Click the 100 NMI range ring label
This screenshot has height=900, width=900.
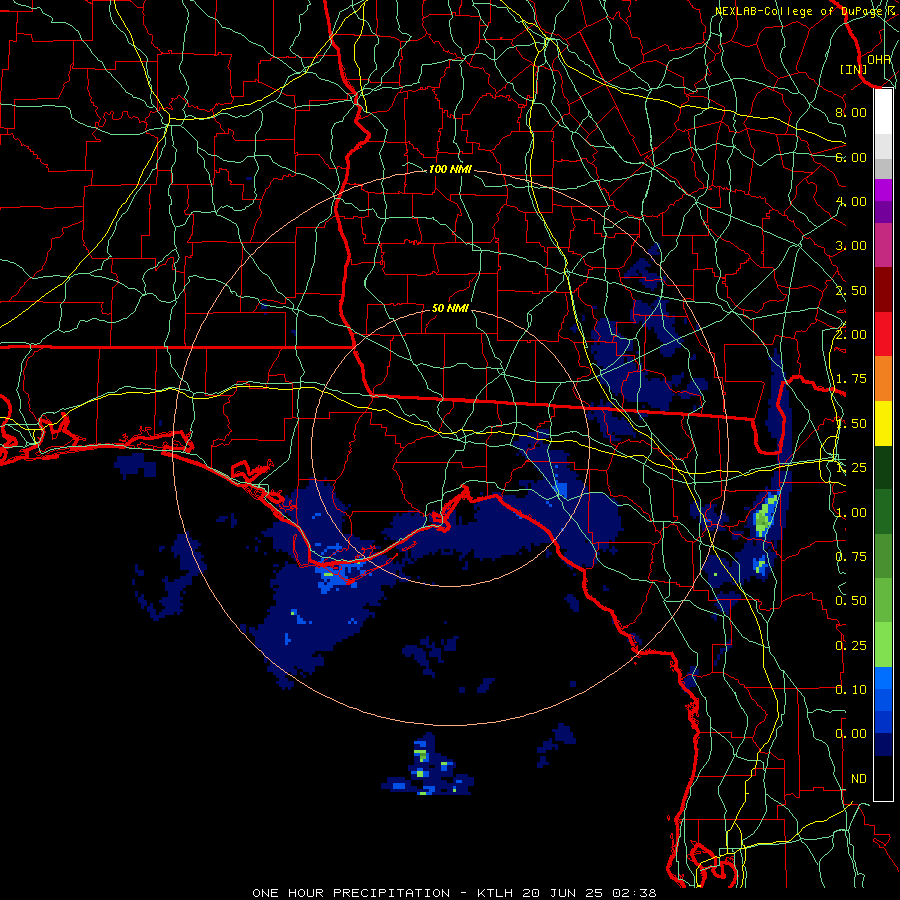coord(450,169)
